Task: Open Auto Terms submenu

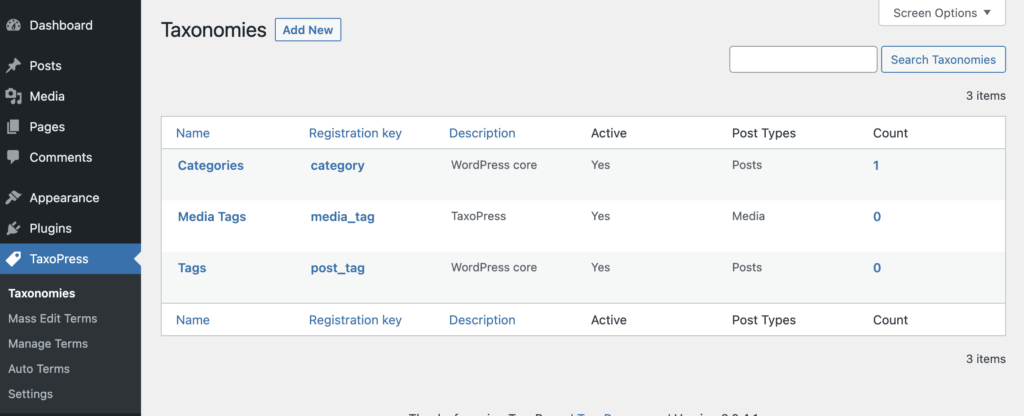Action: tap(39, 369)
